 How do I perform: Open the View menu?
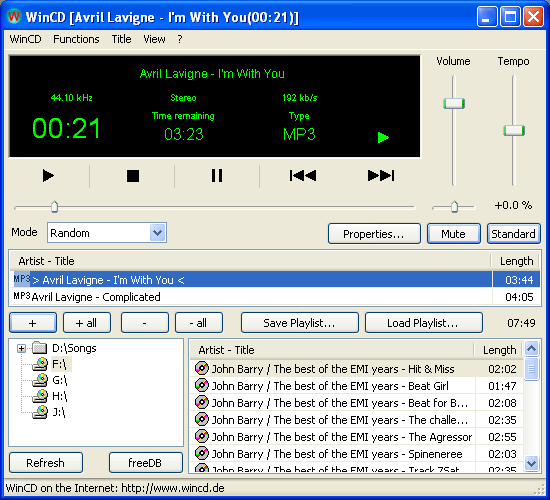pyautogui.click(x=154, y=39)
